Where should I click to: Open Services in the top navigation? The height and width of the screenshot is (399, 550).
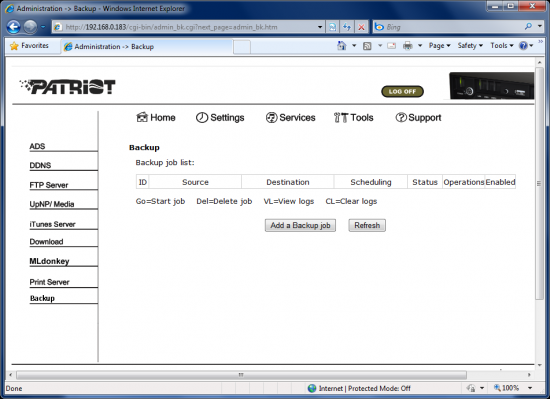(x=290, y=117)
